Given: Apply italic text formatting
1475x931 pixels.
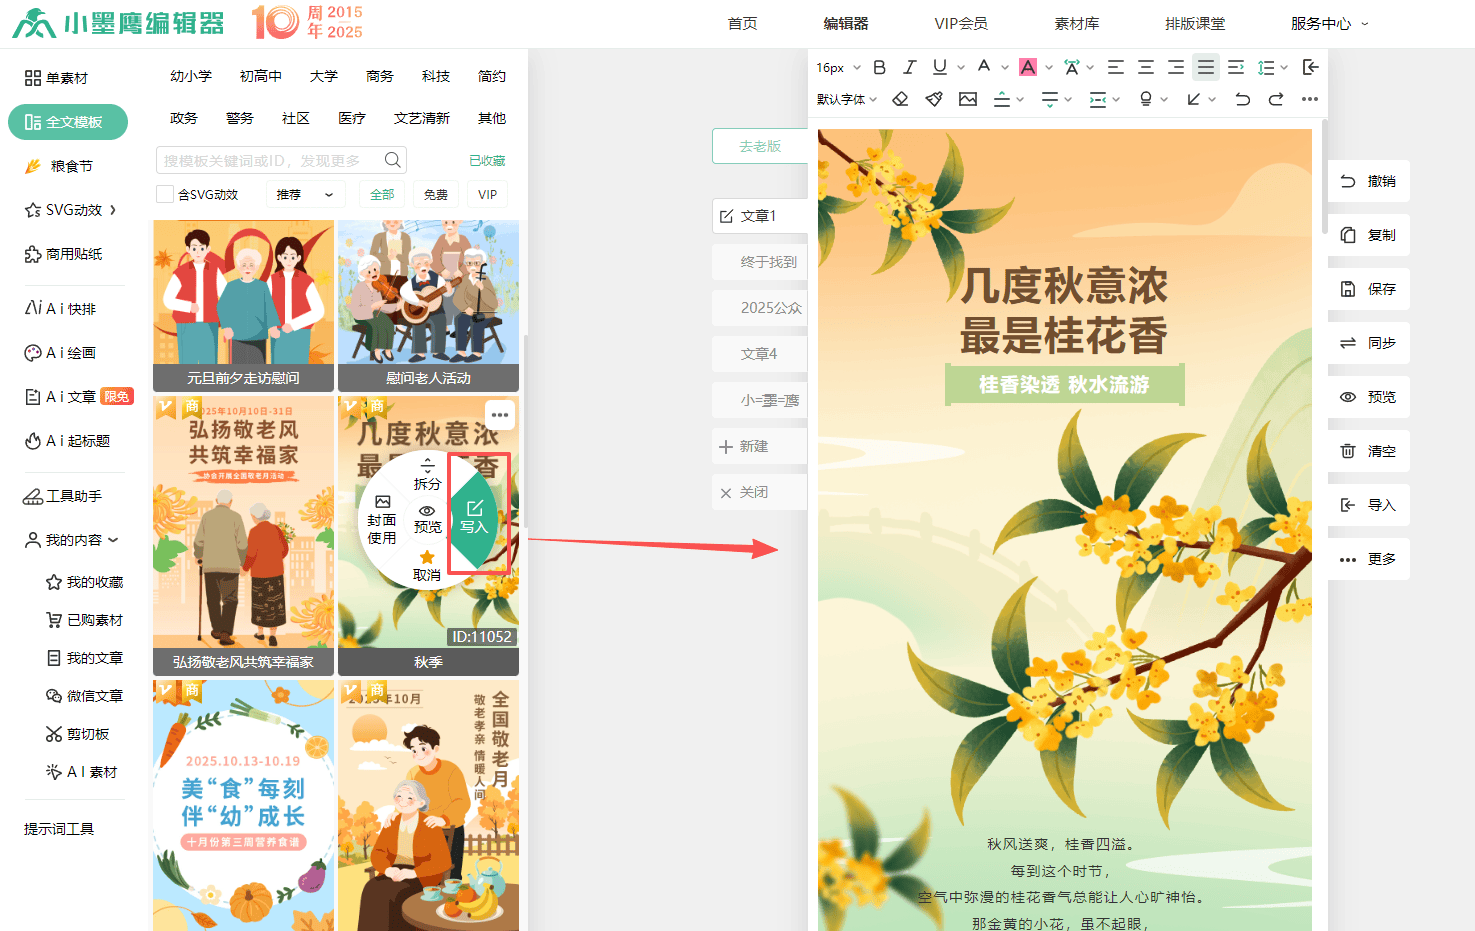Looking at the screenshot, I should [x=909, y=67].
